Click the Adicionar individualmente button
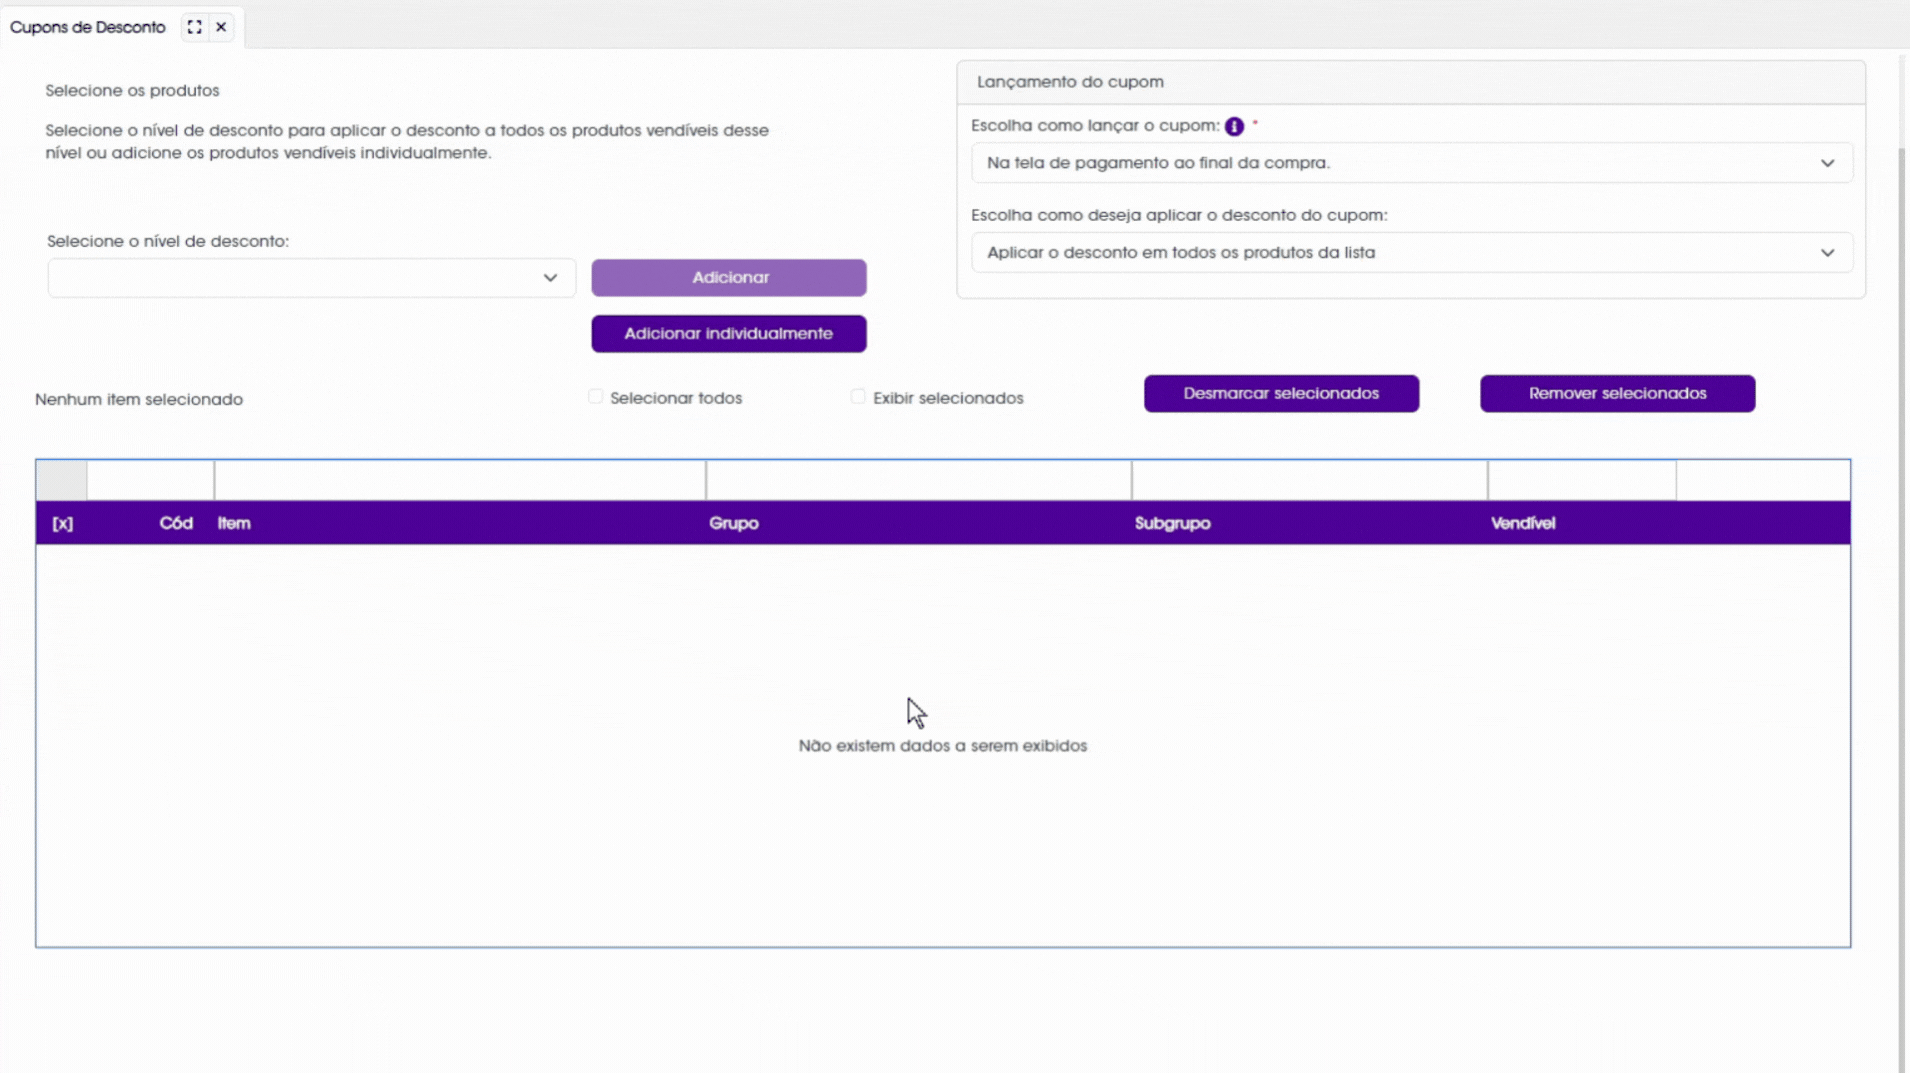 click(x=729, y=334)
